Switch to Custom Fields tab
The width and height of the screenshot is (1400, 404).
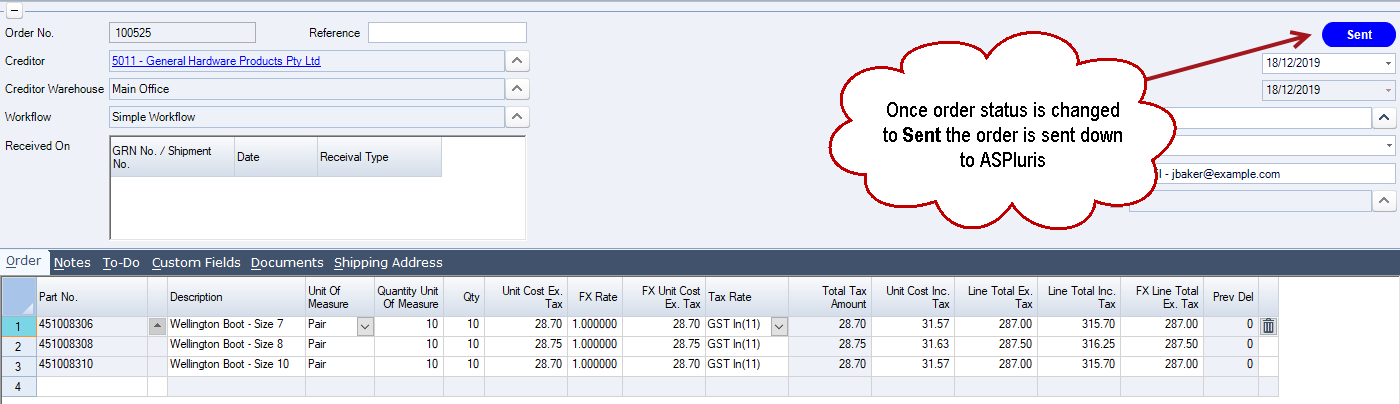[x=196, y=263]
